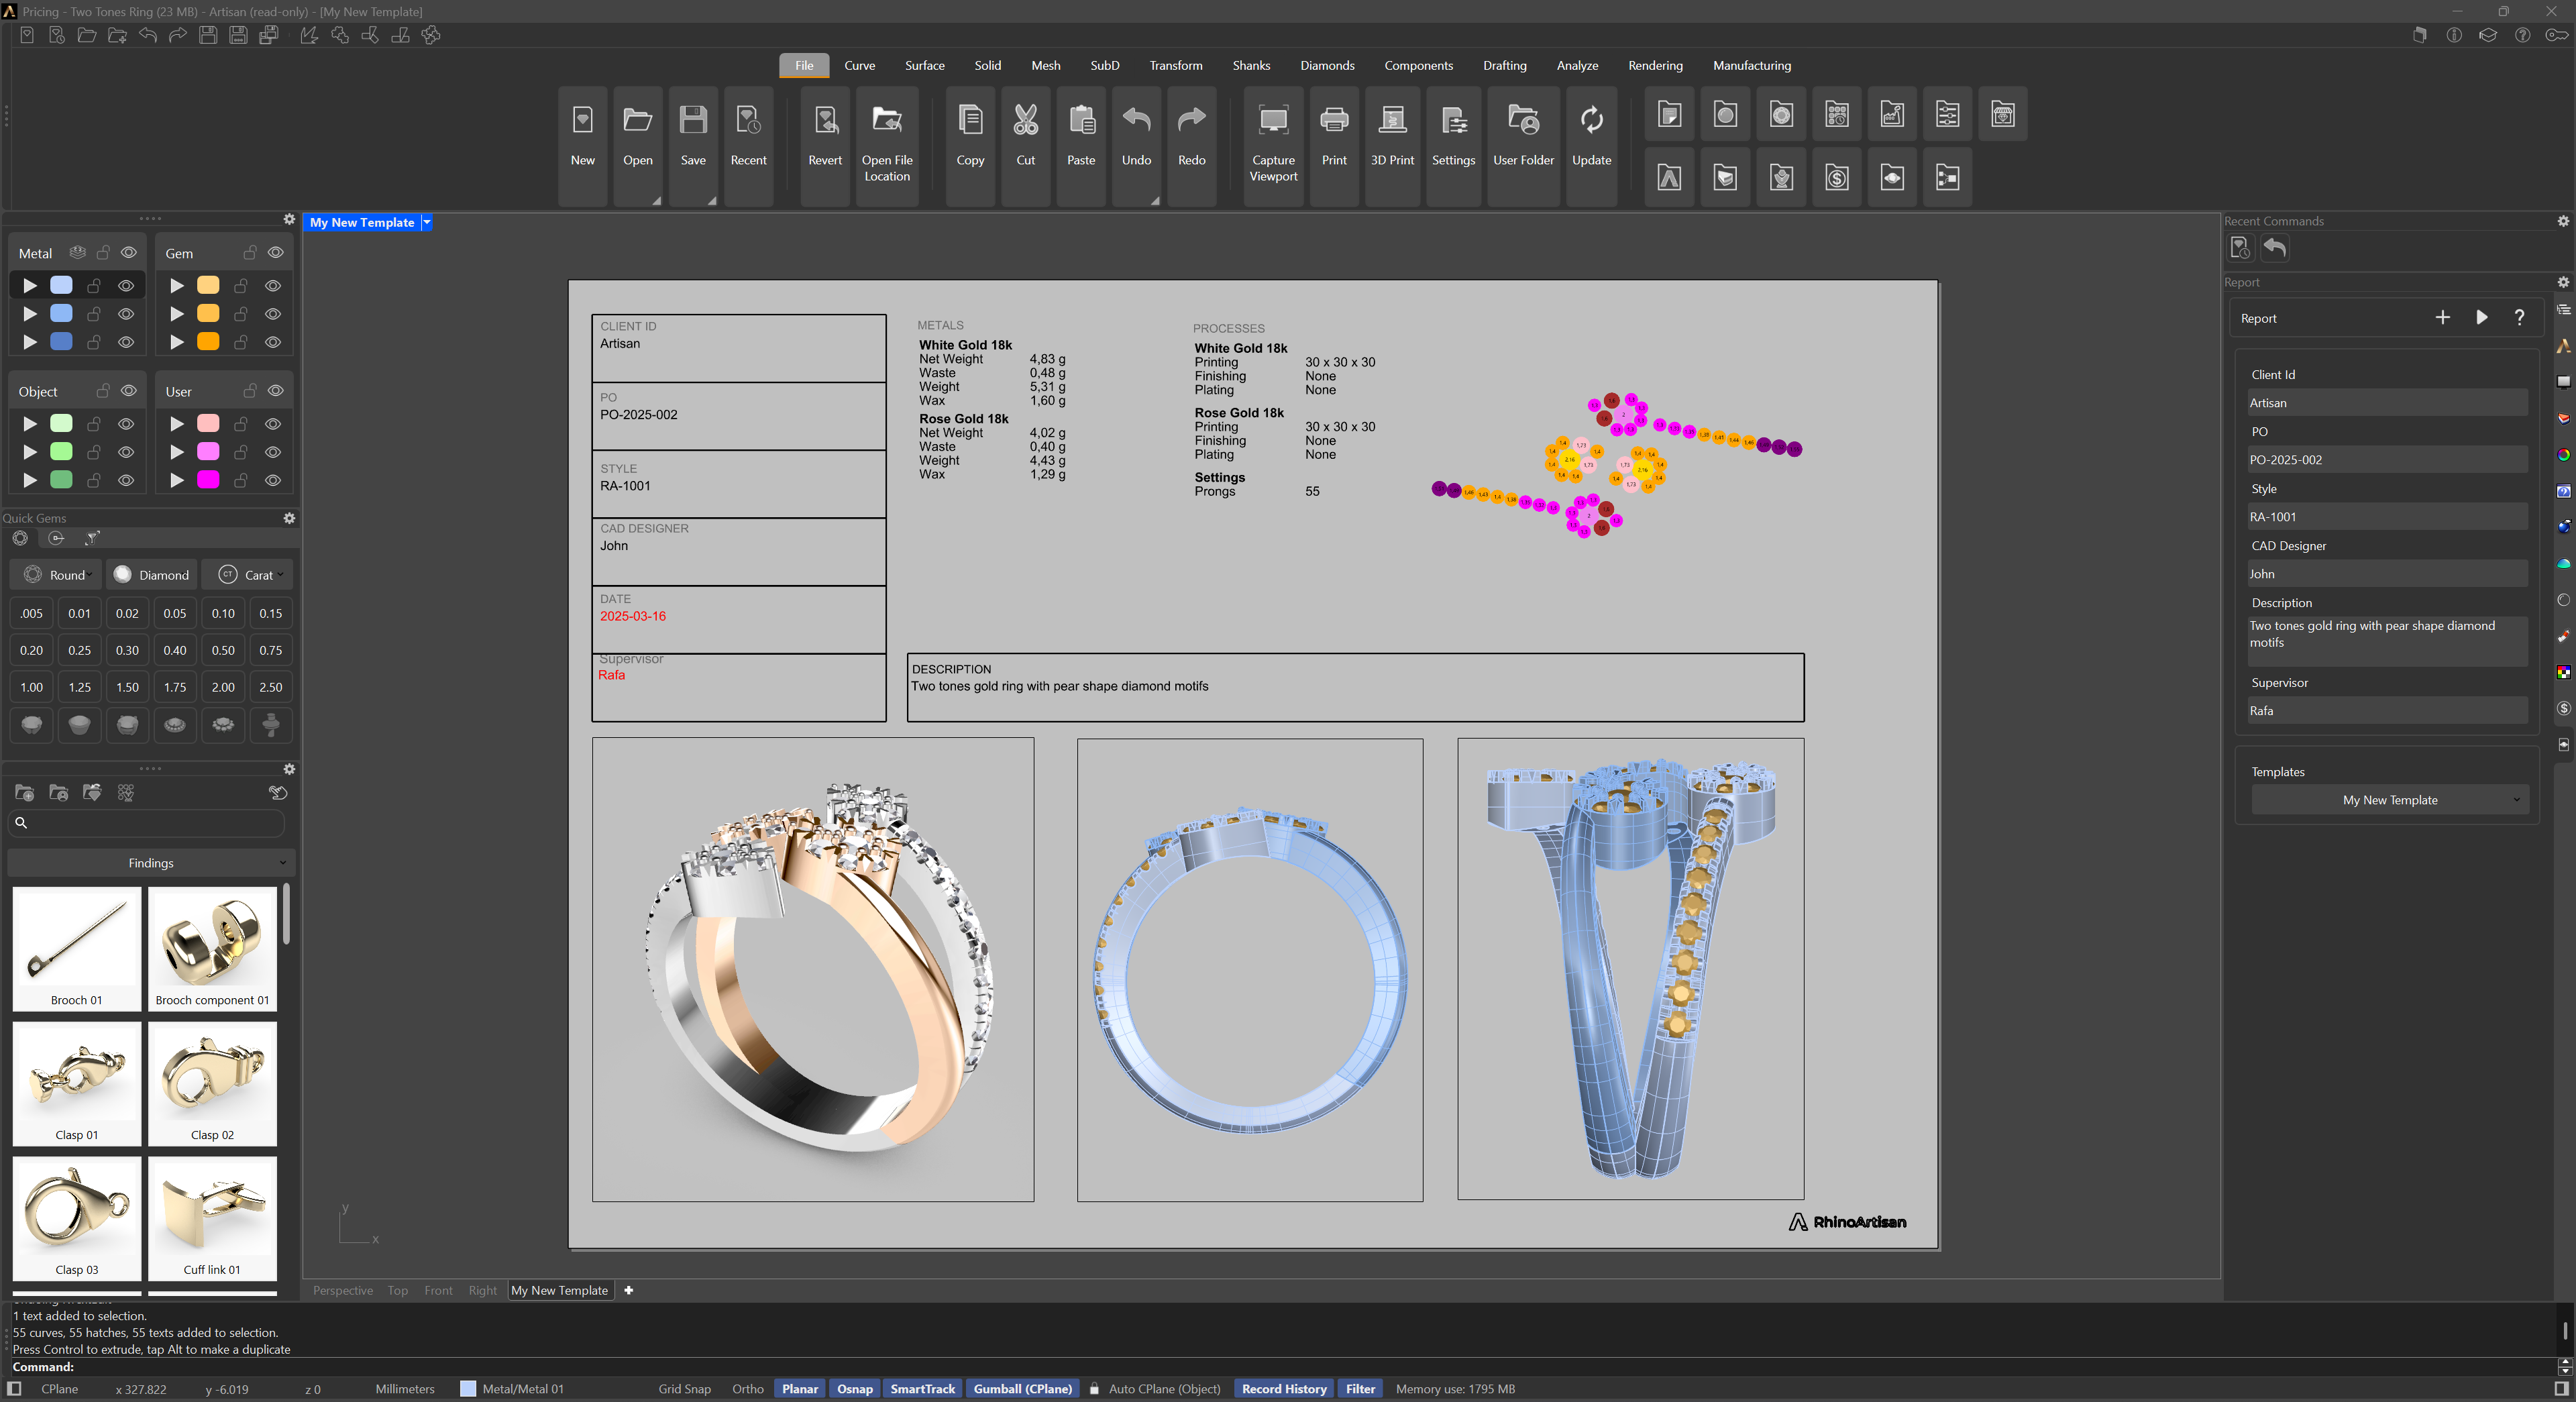
Task: Add new report with plus icon
Action: pyautogui.click(x=2442, y=318)
